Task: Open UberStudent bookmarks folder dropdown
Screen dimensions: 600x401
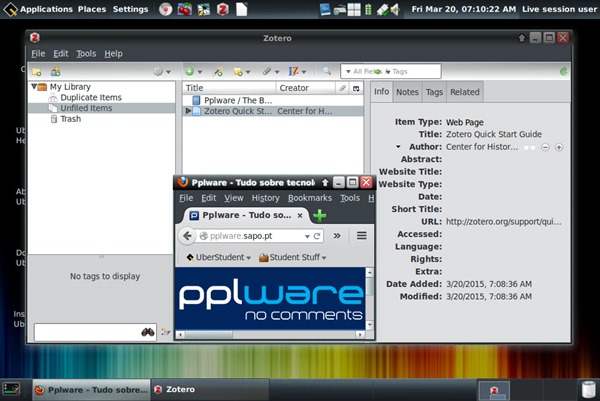Action: tap(218, 258)
